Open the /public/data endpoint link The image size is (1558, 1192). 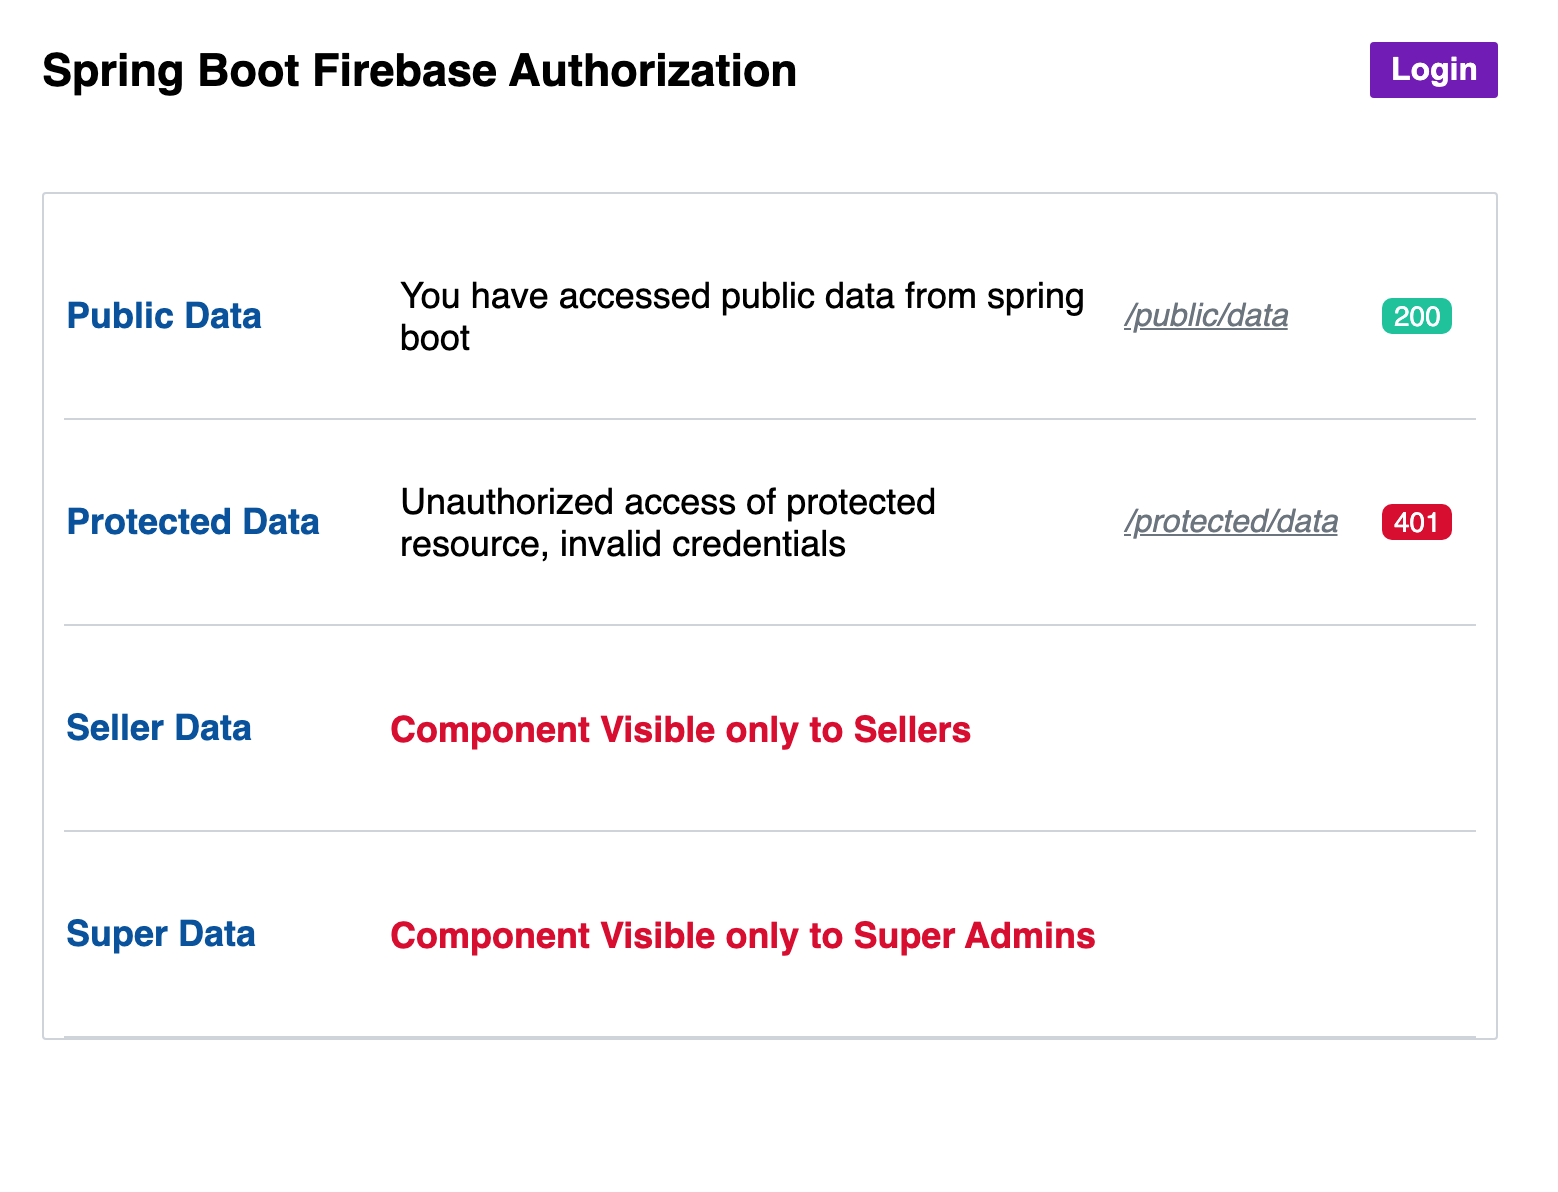click(x=1205, y=316)
